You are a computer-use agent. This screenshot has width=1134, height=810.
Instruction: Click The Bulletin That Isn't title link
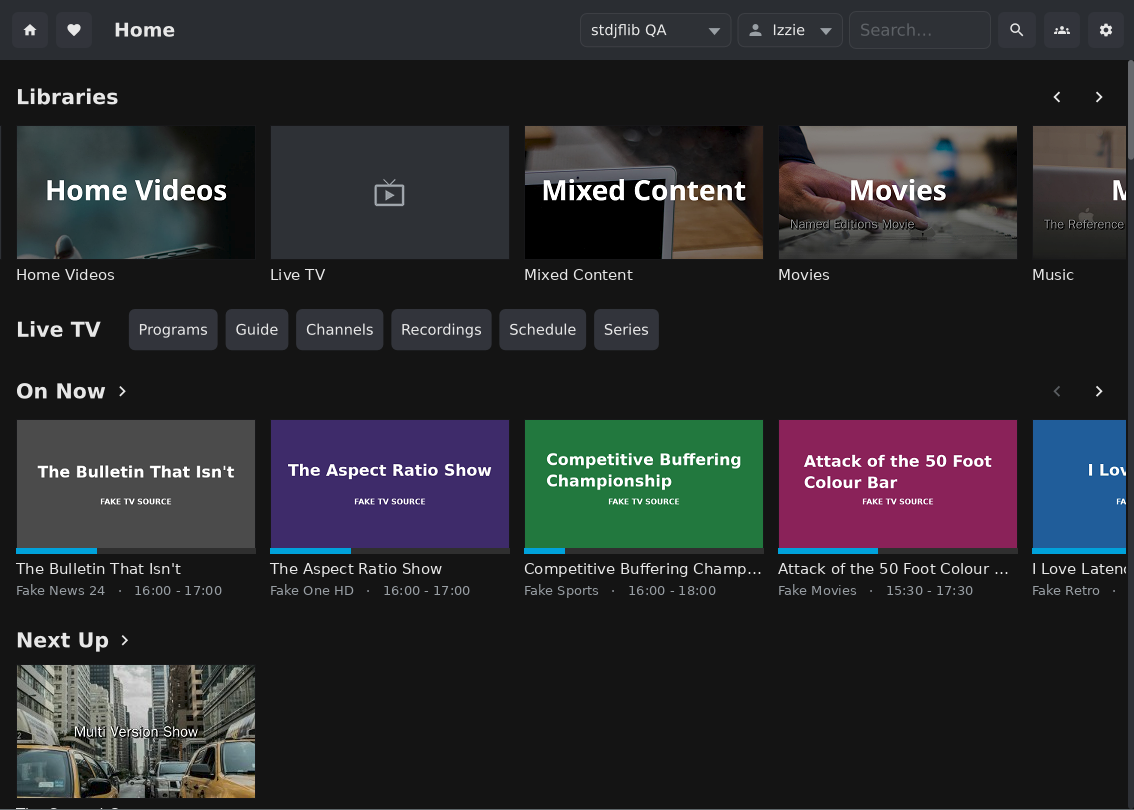(x=98, y=569)
